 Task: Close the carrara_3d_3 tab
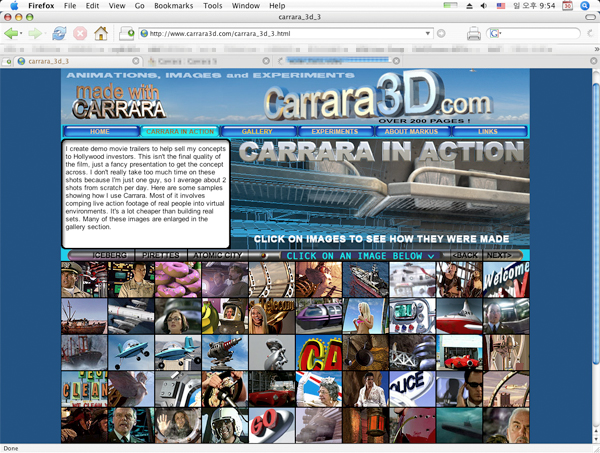coord(135,61)
